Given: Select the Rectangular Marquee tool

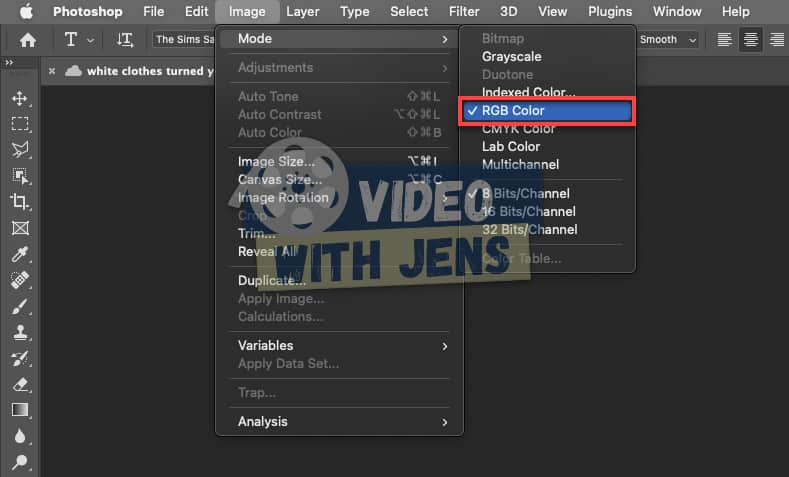Looking at the screenshot, I should tap(20, 124).
